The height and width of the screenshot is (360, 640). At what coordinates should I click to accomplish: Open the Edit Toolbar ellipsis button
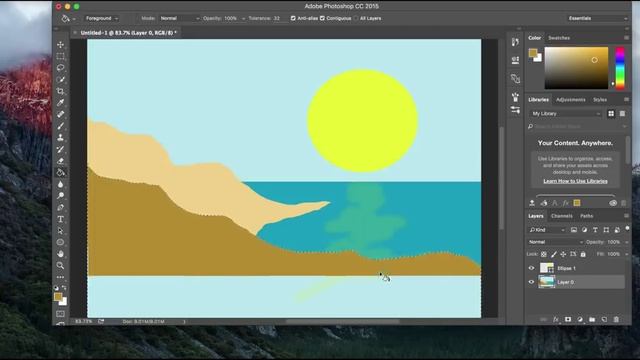click(x=60, y=277)
